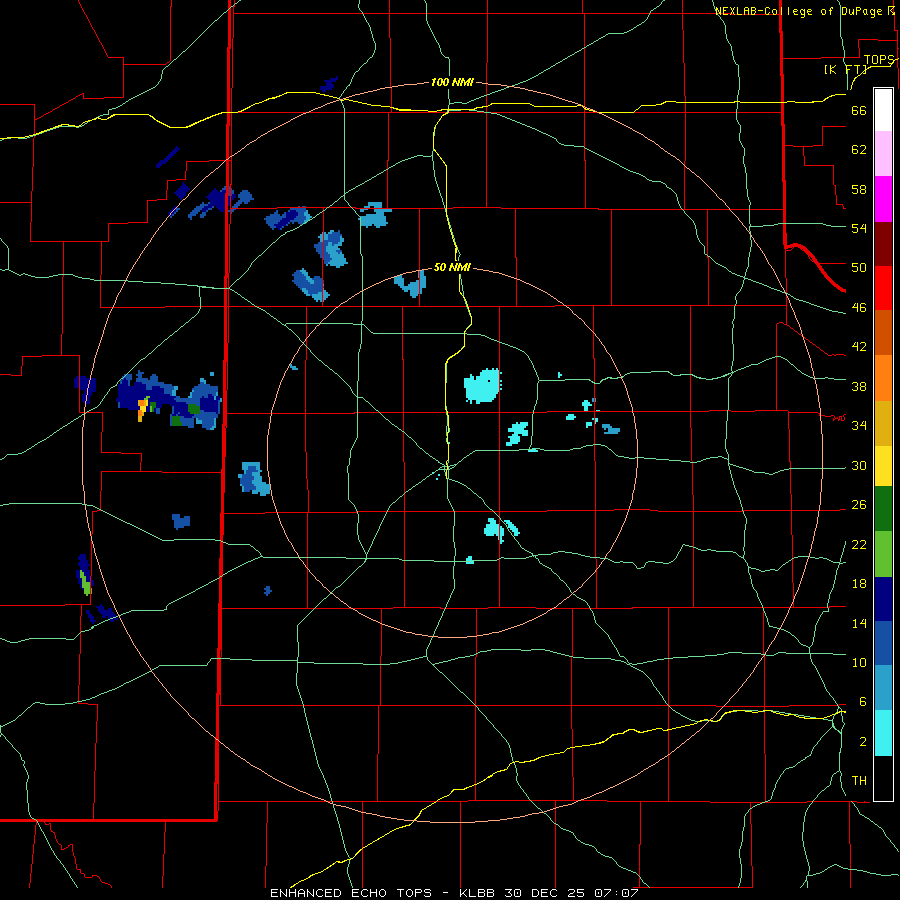Click the "TH" legend label
The image size is (900, 900).
[x=859, y=781]
